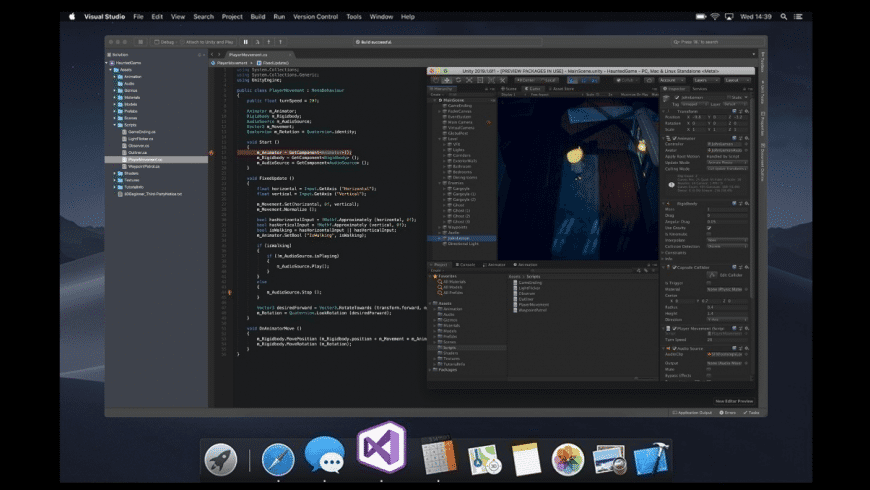Launch Safari from the dock

(x=278, y=459)
